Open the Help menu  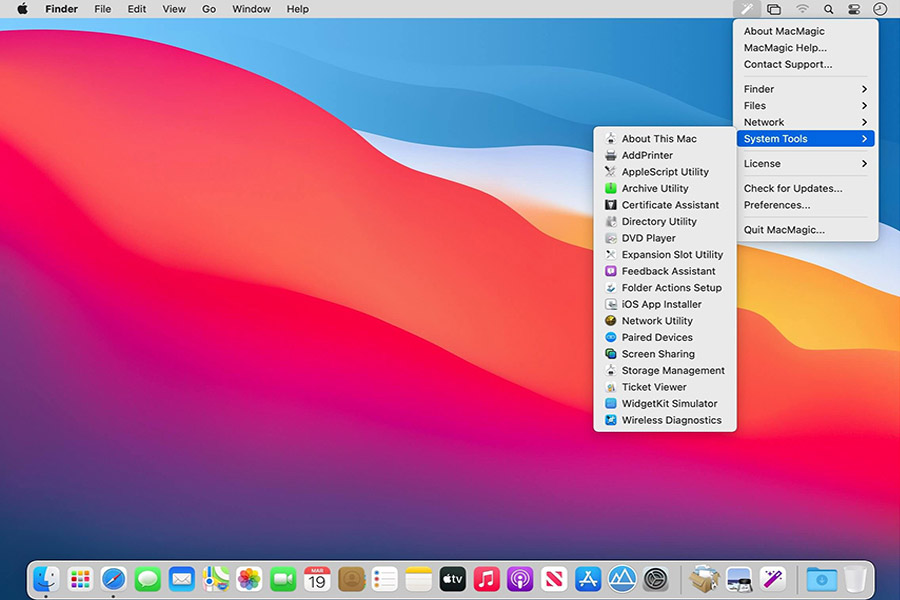coord(297,9)
